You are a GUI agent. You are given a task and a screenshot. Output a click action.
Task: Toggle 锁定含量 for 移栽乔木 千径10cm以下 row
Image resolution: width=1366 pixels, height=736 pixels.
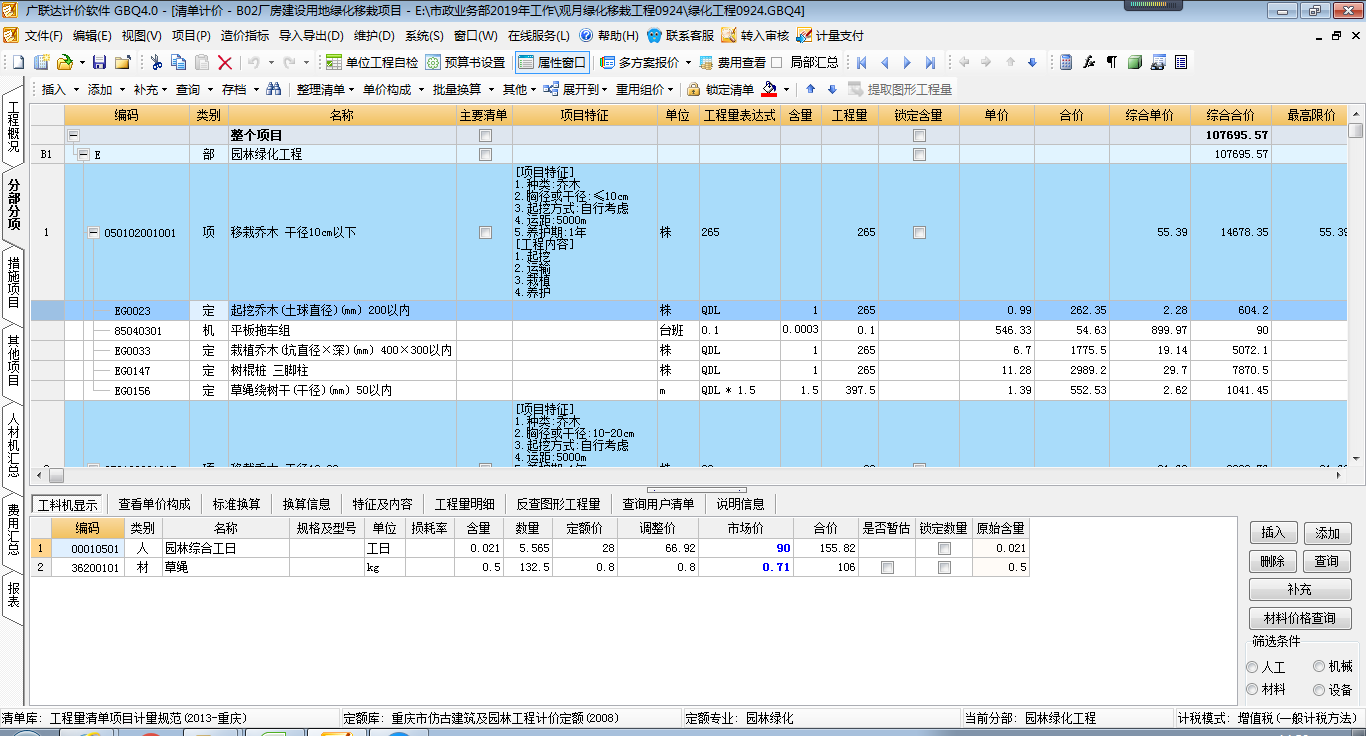pyautogui.click(x=919, y=232)
